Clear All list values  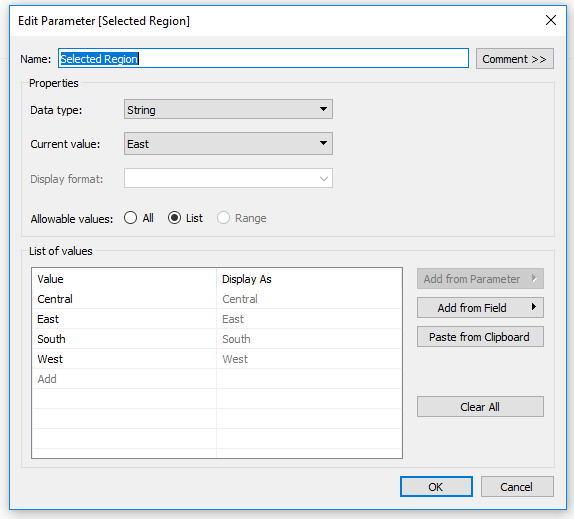point(480,407)
